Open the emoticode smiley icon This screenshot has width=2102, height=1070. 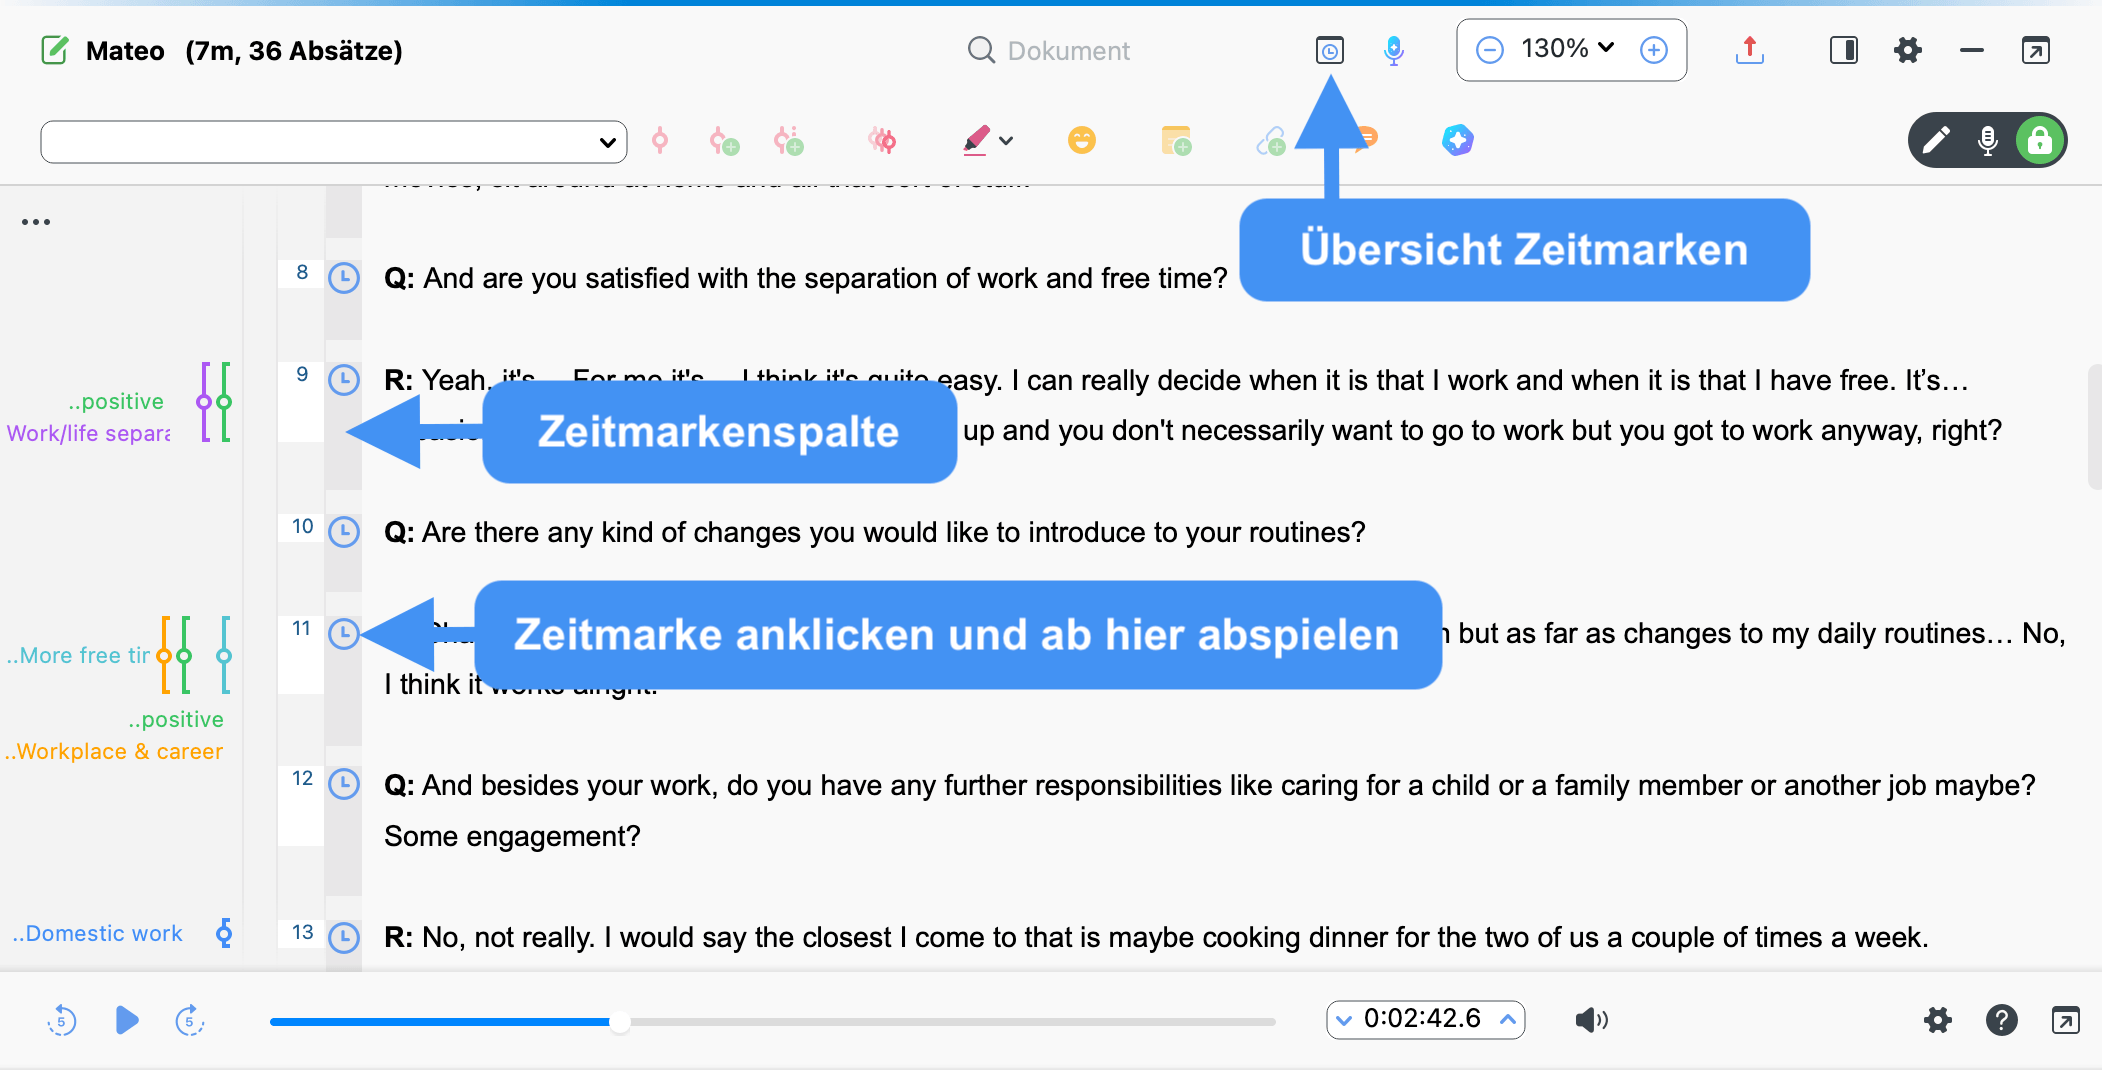click(x=1082, y=140)
